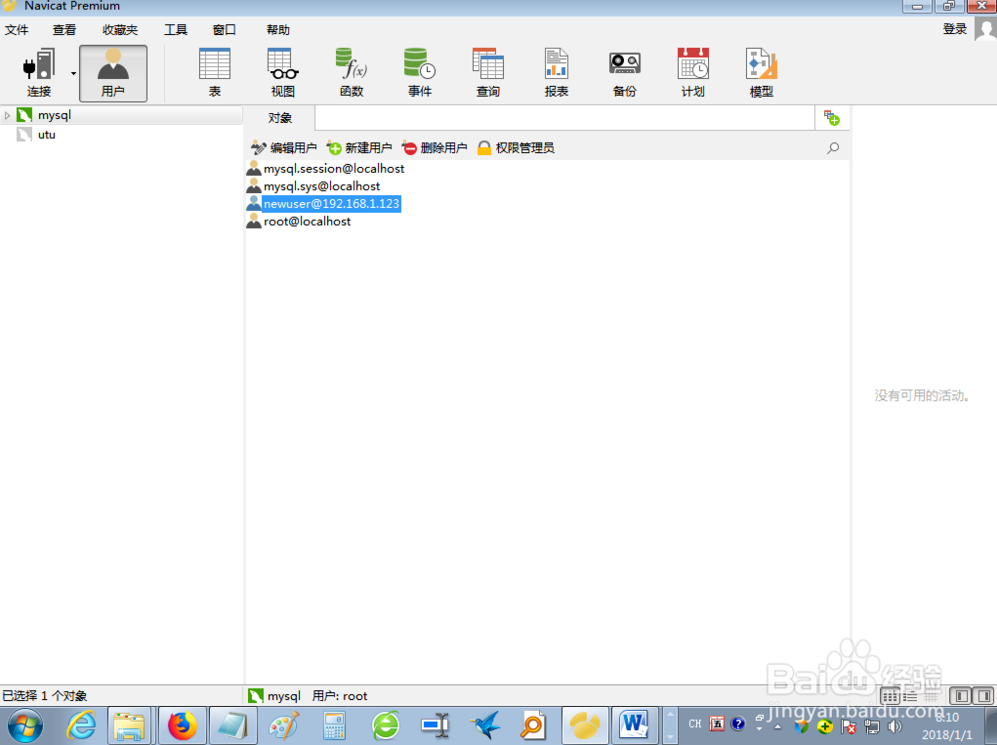
Task: Expand the mysql connection tree node
Action: coord(7,115)
